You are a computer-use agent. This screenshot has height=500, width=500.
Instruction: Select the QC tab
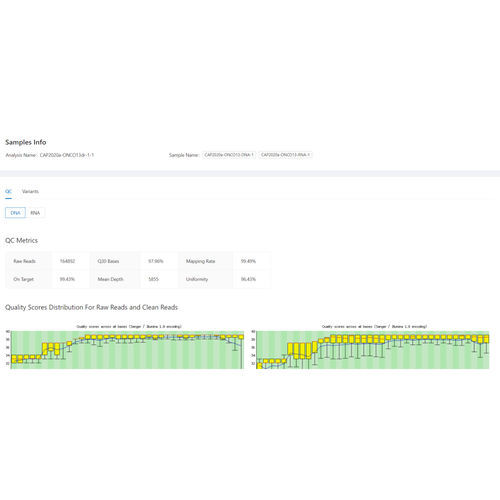tap(9, 191)
